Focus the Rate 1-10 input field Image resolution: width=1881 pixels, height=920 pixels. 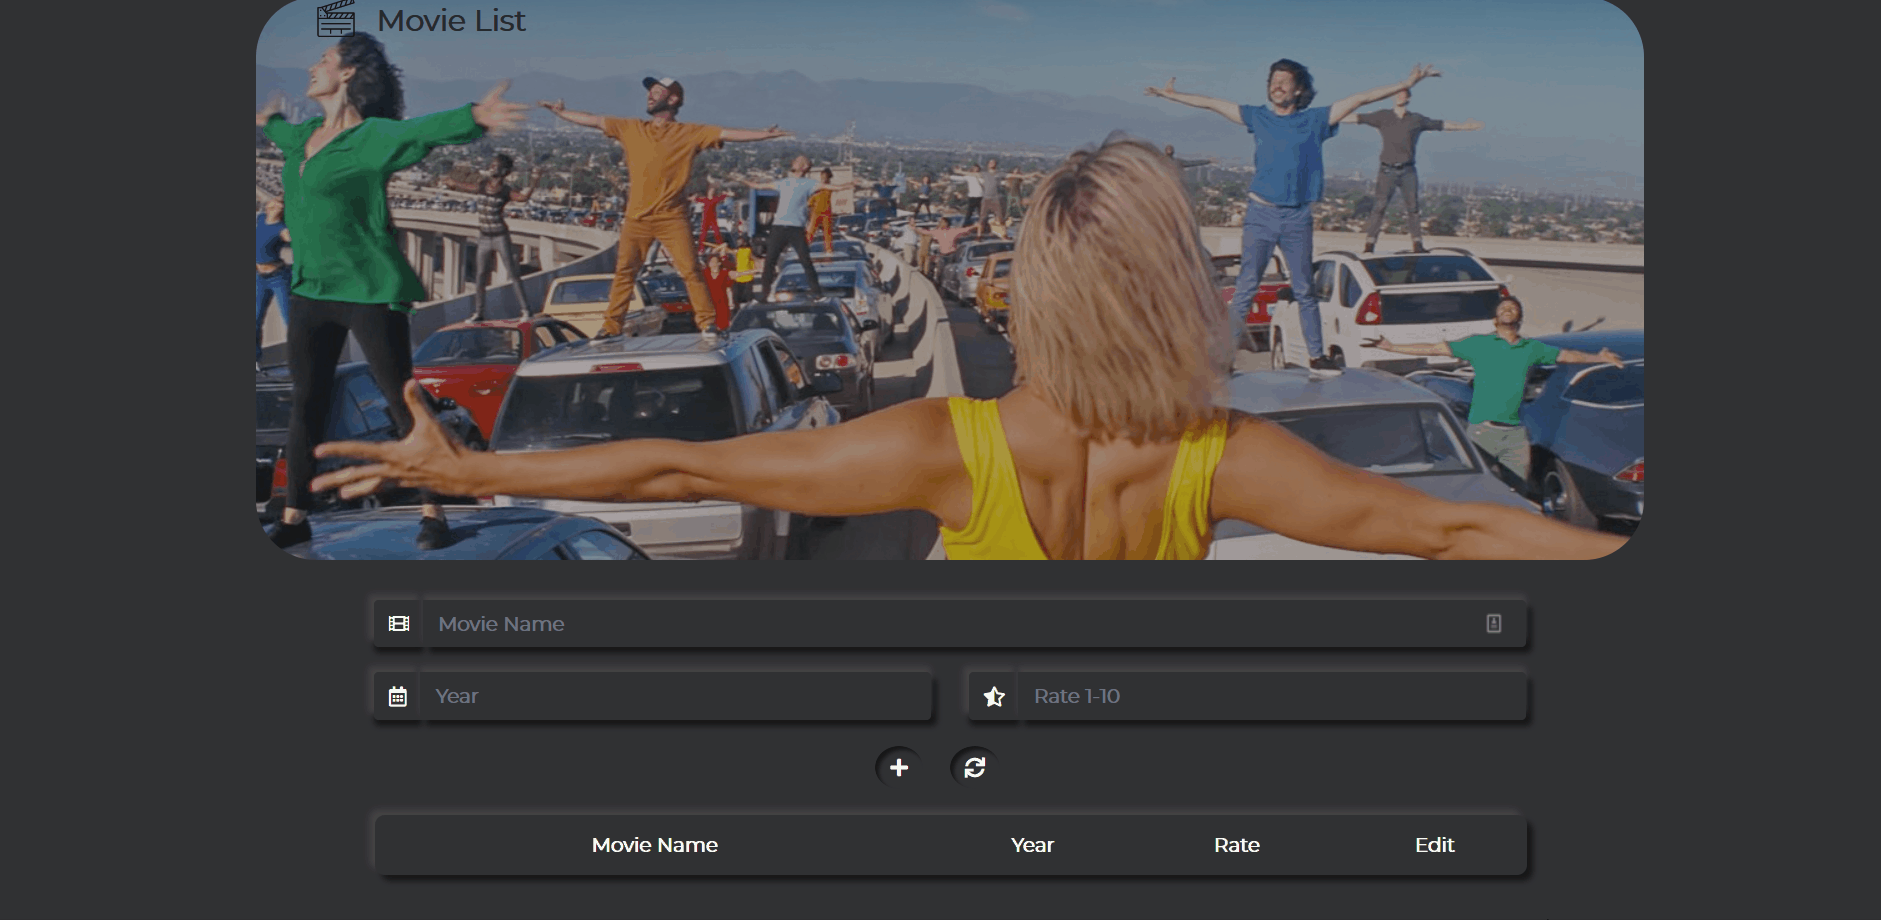click(1273, 696)
